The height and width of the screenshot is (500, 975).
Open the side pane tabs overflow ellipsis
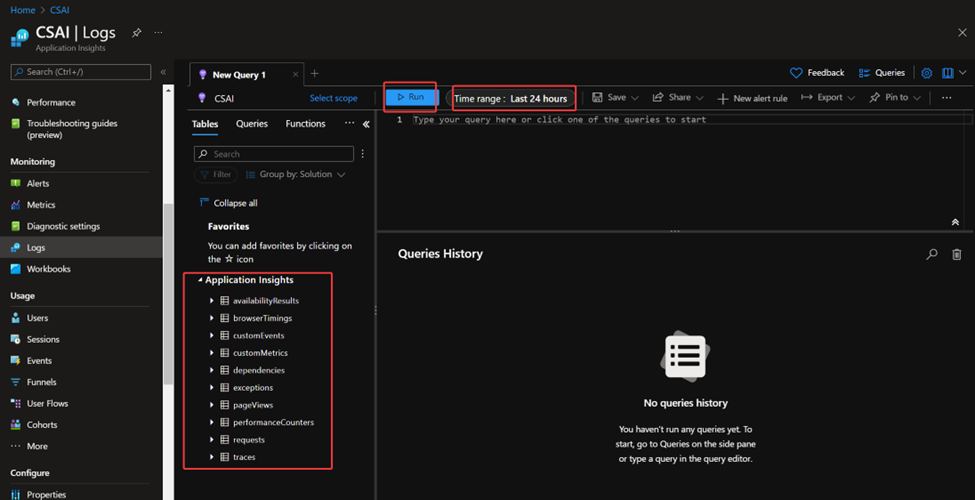[x=349, y=124]
